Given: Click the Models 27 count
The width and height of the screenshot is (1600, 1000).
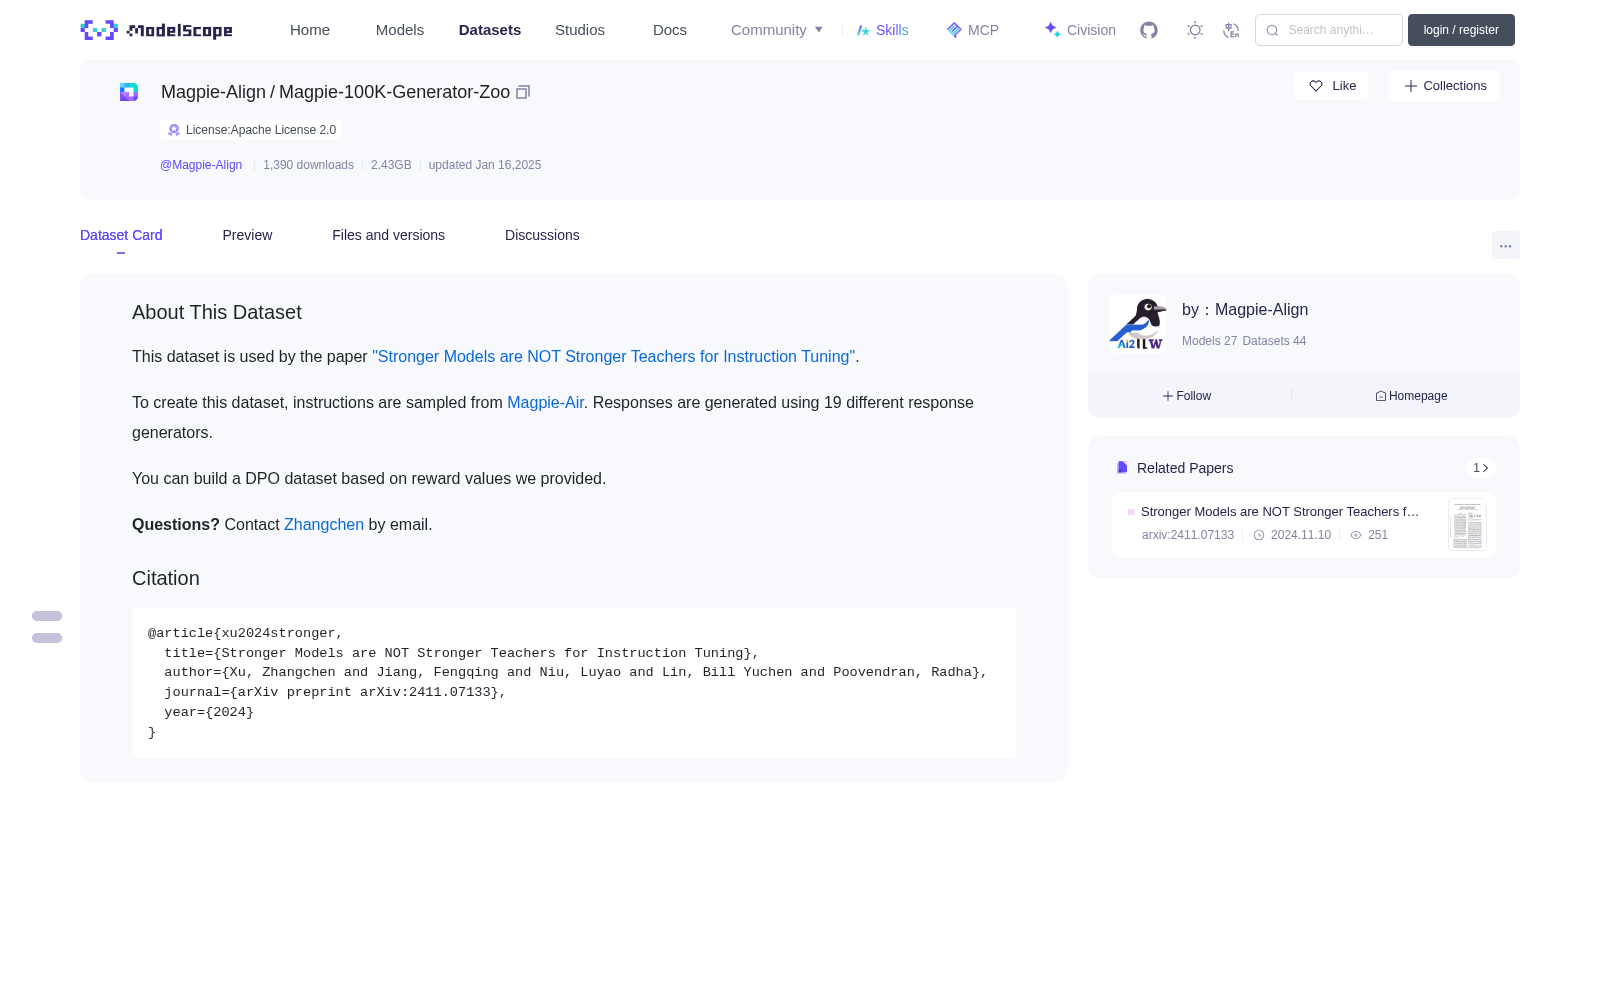Looking at the screenshot, I should [x=1209, y=341].
